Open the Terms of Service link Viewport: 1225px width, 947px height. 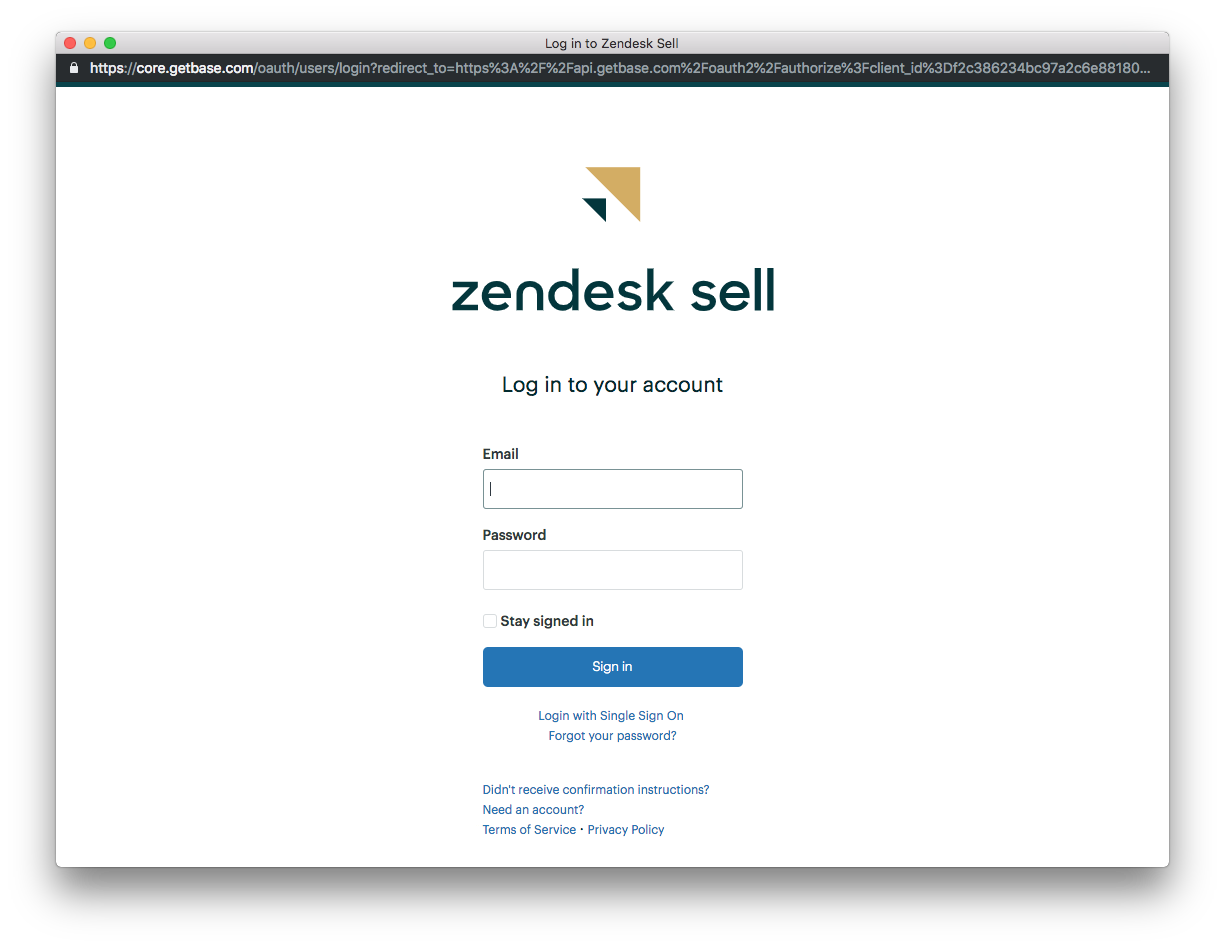click(x=529, y=830)
